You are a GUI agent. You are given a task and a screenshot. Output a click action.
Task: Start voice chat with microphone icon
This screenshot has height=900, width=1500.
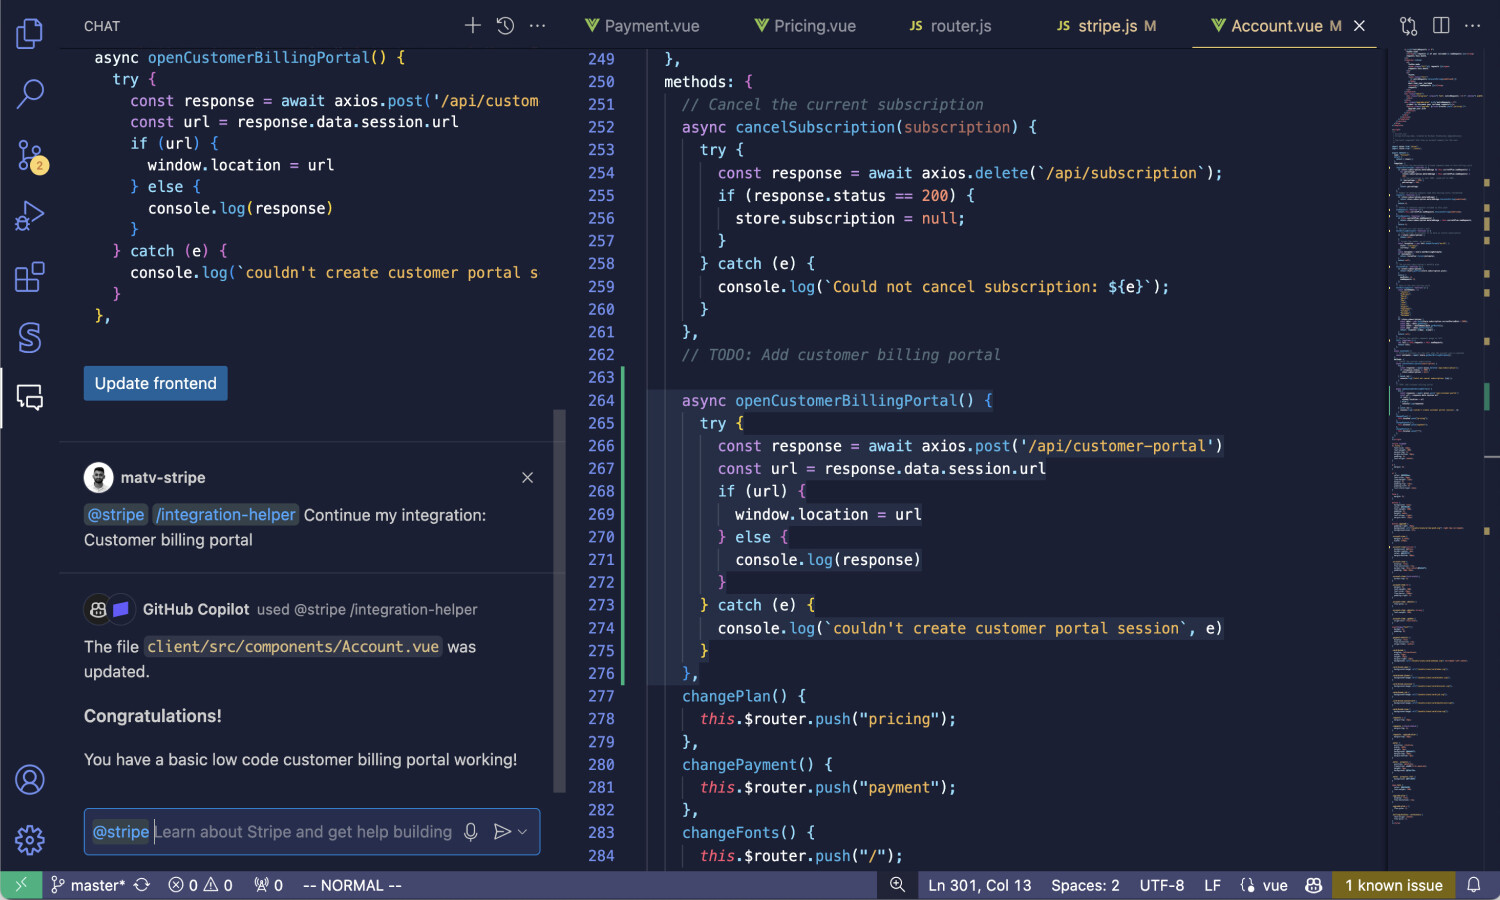tap(471, 832)
